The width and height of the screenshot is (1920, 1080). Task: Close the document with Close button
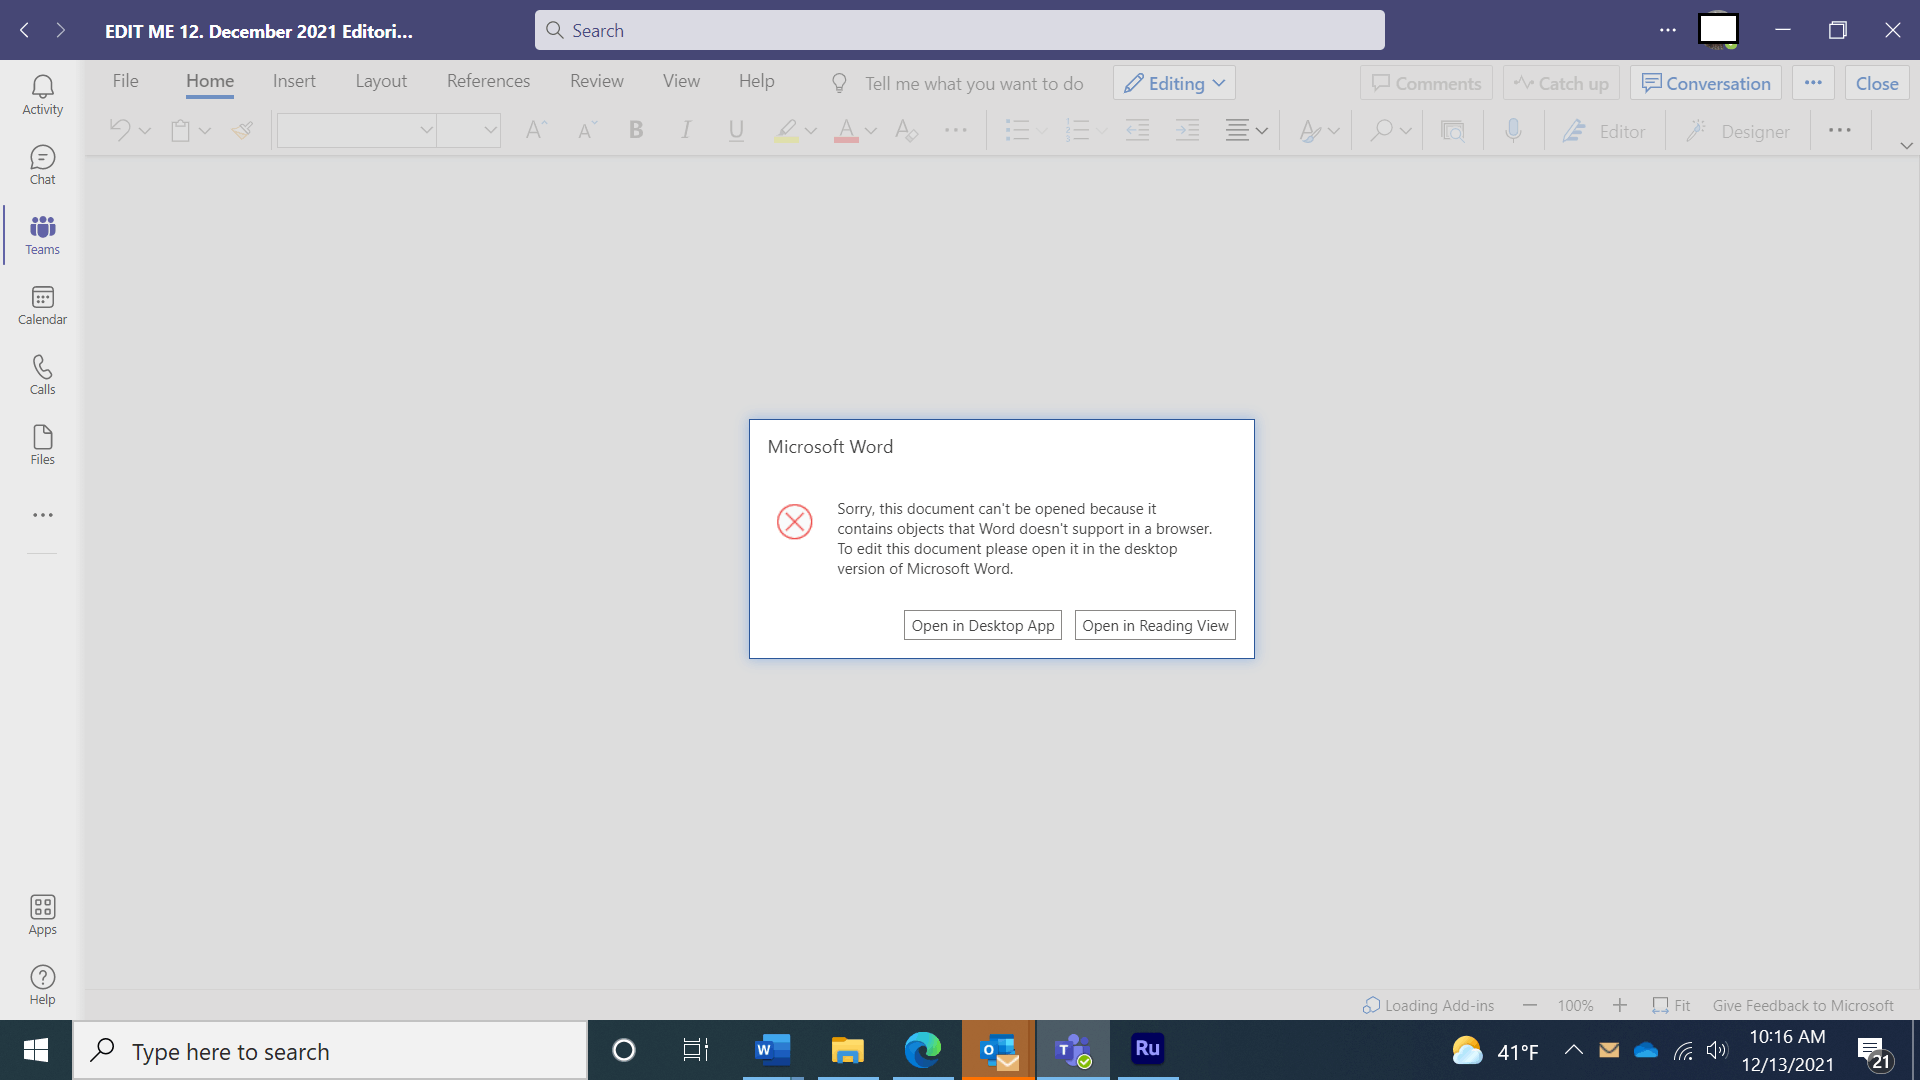coord(1877,83)
